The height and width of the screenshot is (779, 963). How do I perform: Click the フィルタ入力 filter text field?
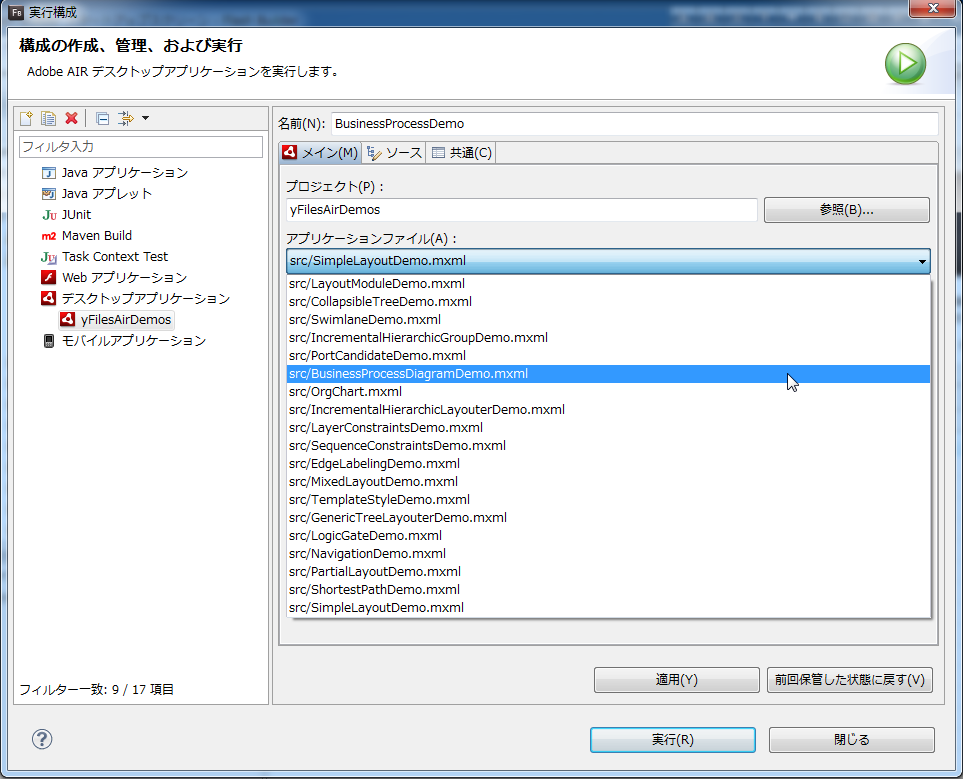click(x=141, y=147)
